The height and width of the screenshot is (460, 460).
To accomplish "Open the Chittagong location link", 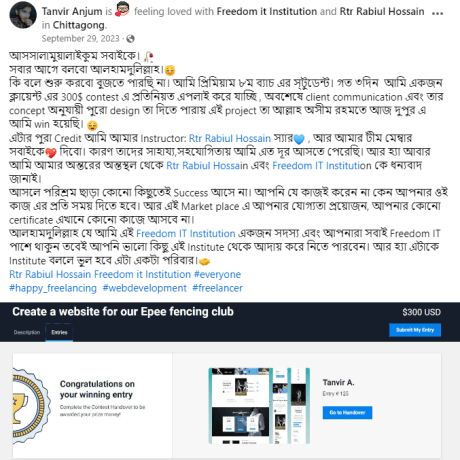I will click(x=79, y=25).
